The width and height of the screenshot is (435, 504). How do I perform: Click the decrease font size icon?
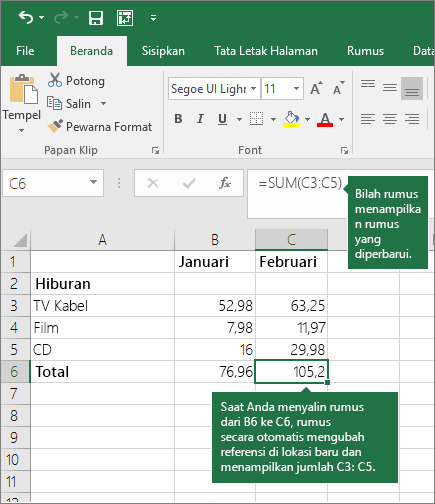tap(339, 88)
